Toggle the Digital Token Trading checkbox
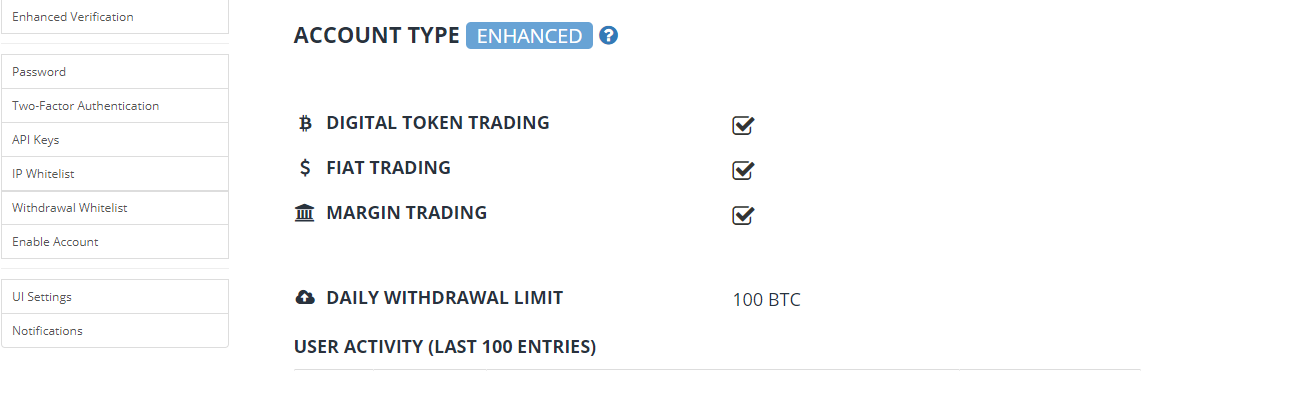 click(742, 125)
